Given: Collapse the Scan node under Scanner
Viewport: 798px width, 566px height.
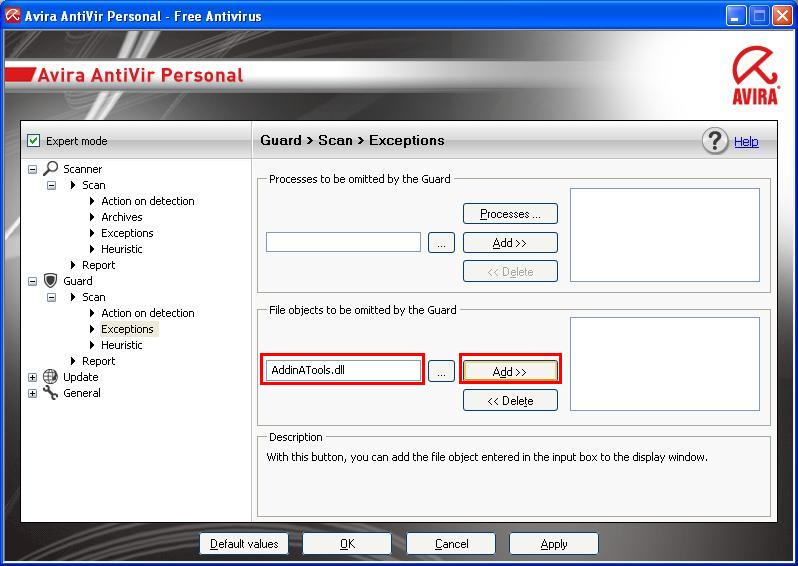Looking at the screenshot, I should 51,185.
